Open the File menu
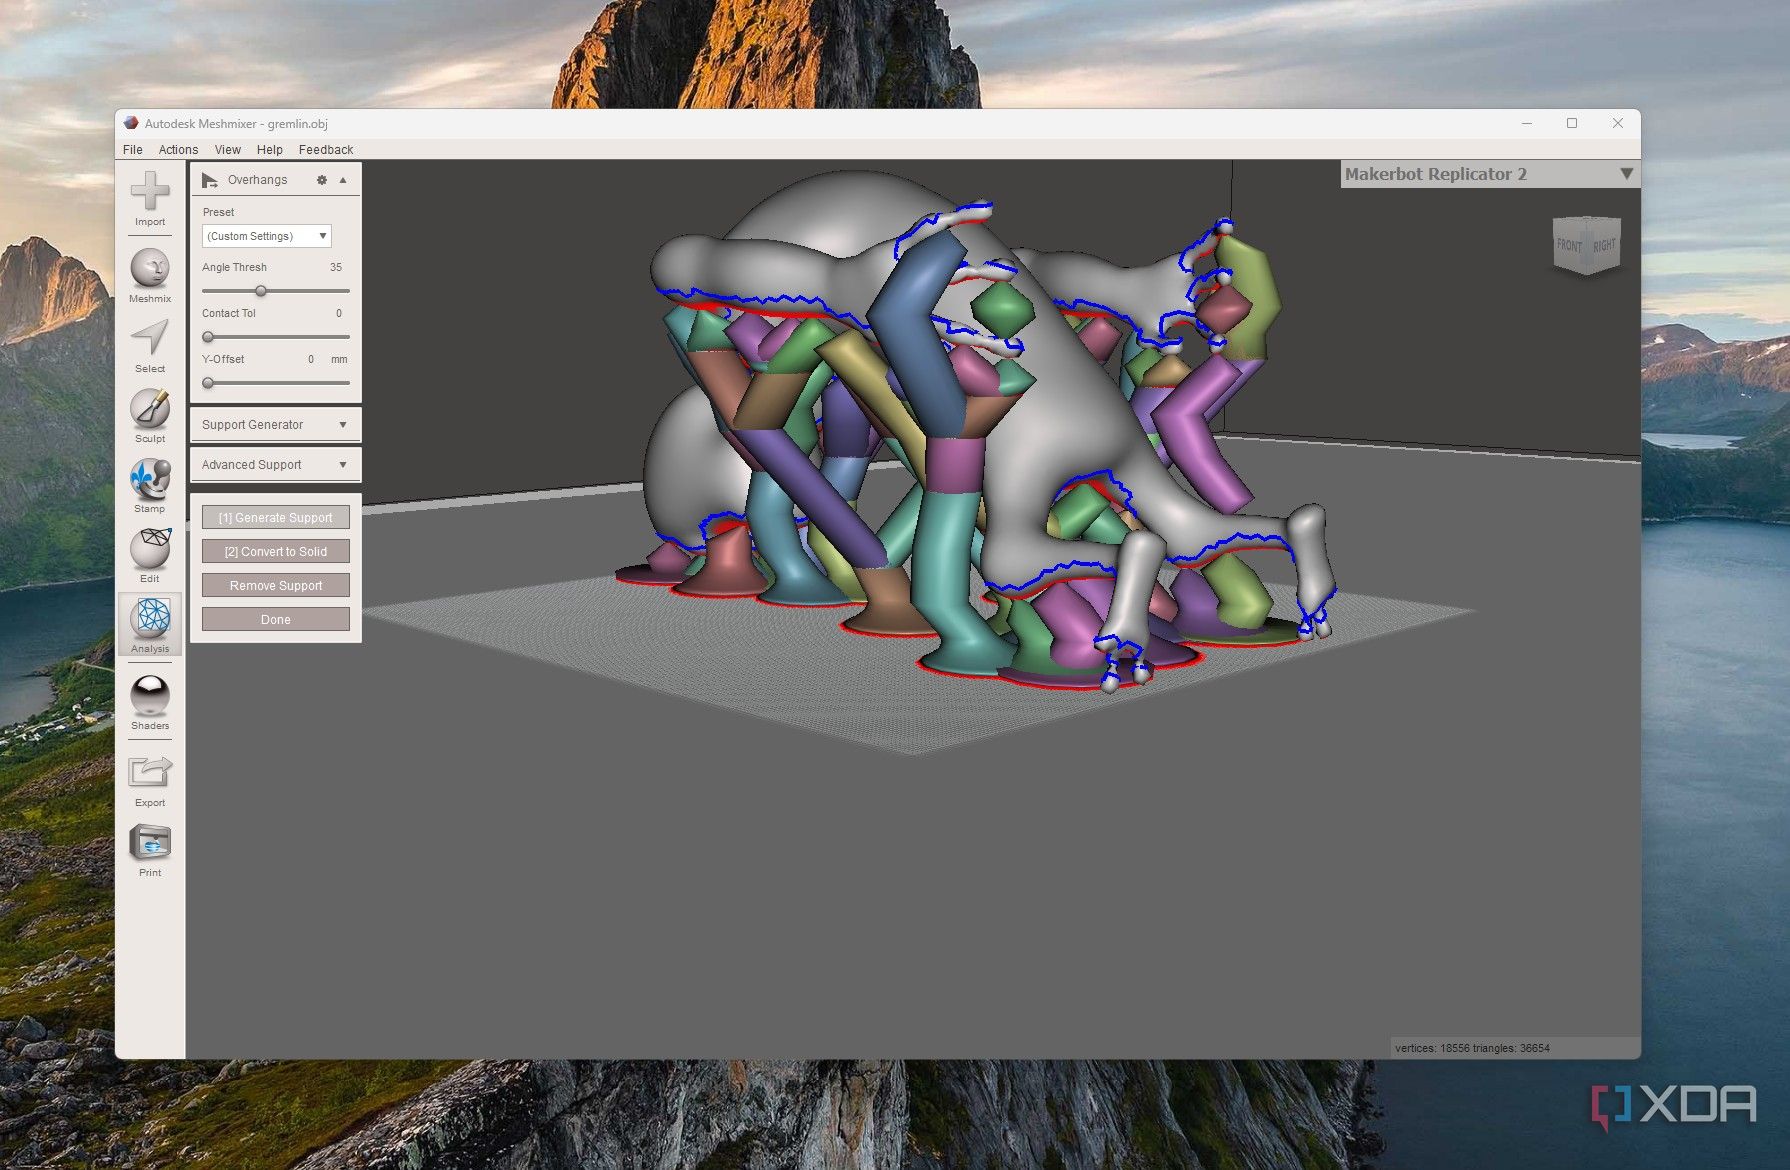The width and height of the screenshot is (1790, 1170). pyautogui.click(x=133, y=150)
